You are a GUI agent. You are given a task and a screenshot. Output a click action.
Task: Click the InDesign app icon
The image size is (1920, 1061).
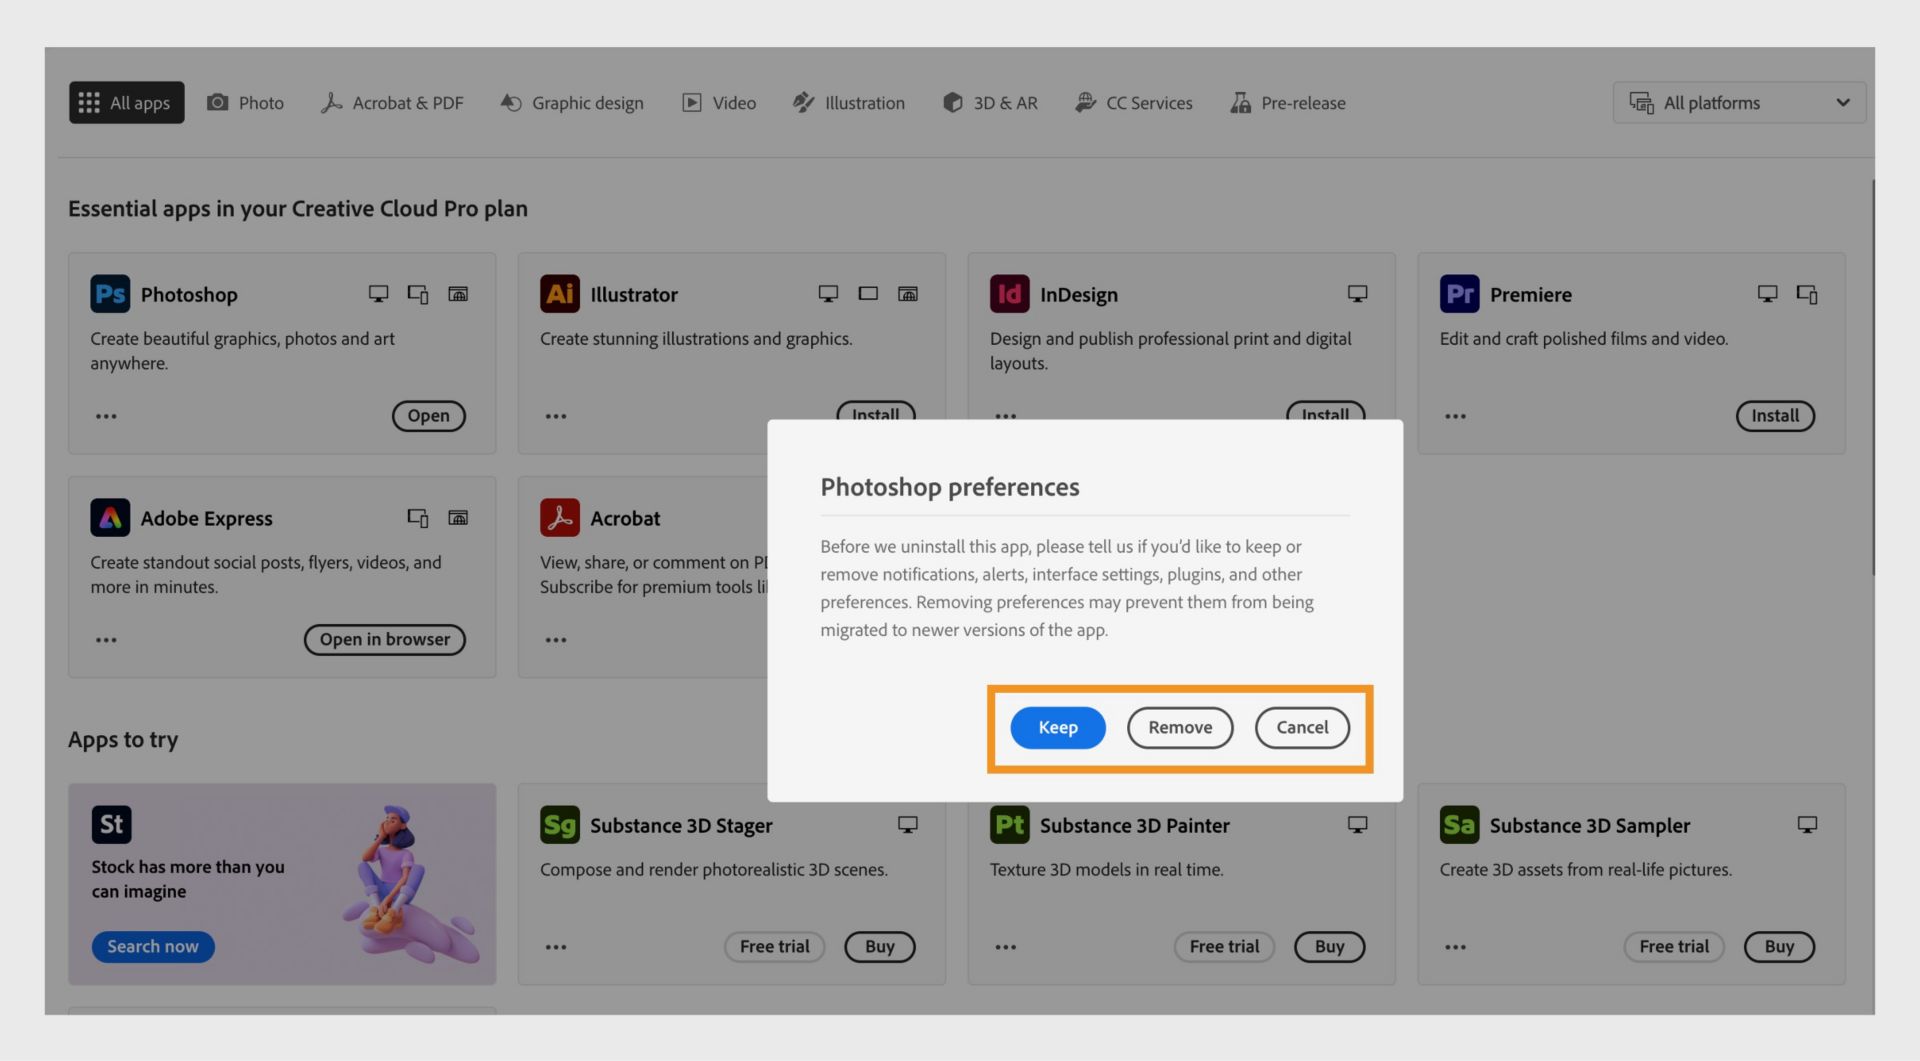click(x=1010, y=294)
